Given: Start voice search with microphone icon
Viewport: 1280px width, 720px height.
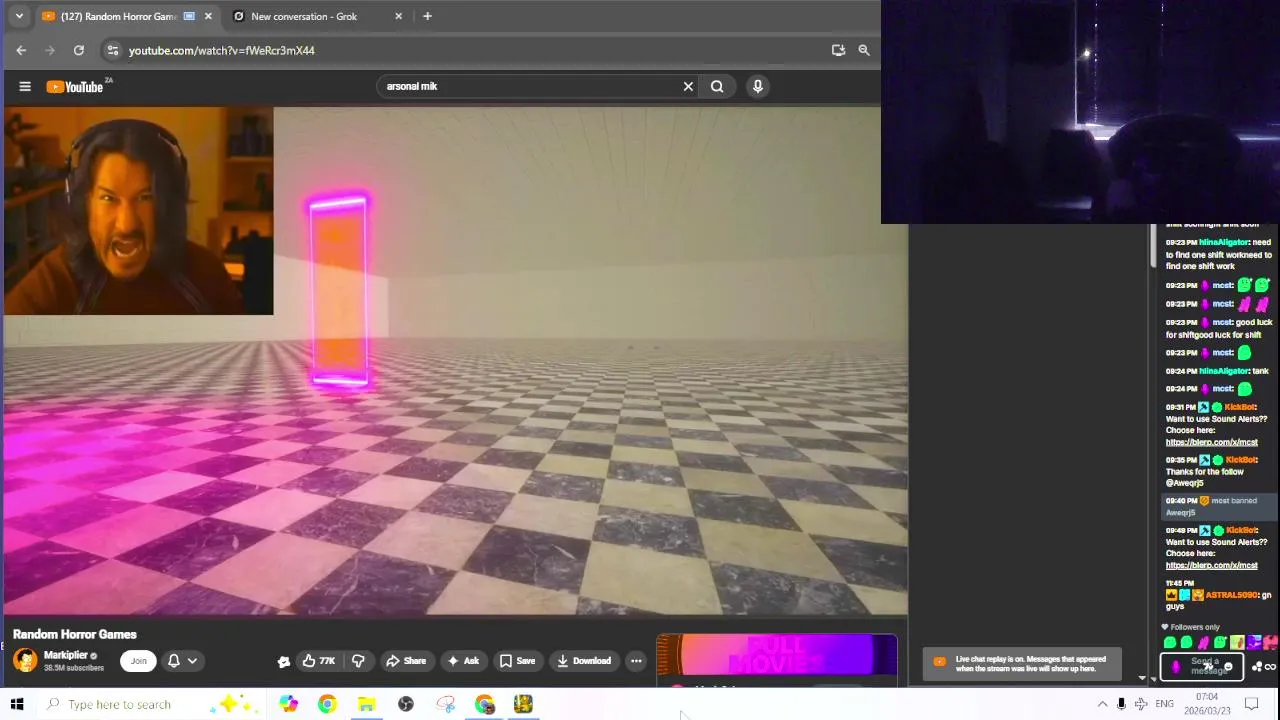Looking at the screenshot, I should (758, 87).
